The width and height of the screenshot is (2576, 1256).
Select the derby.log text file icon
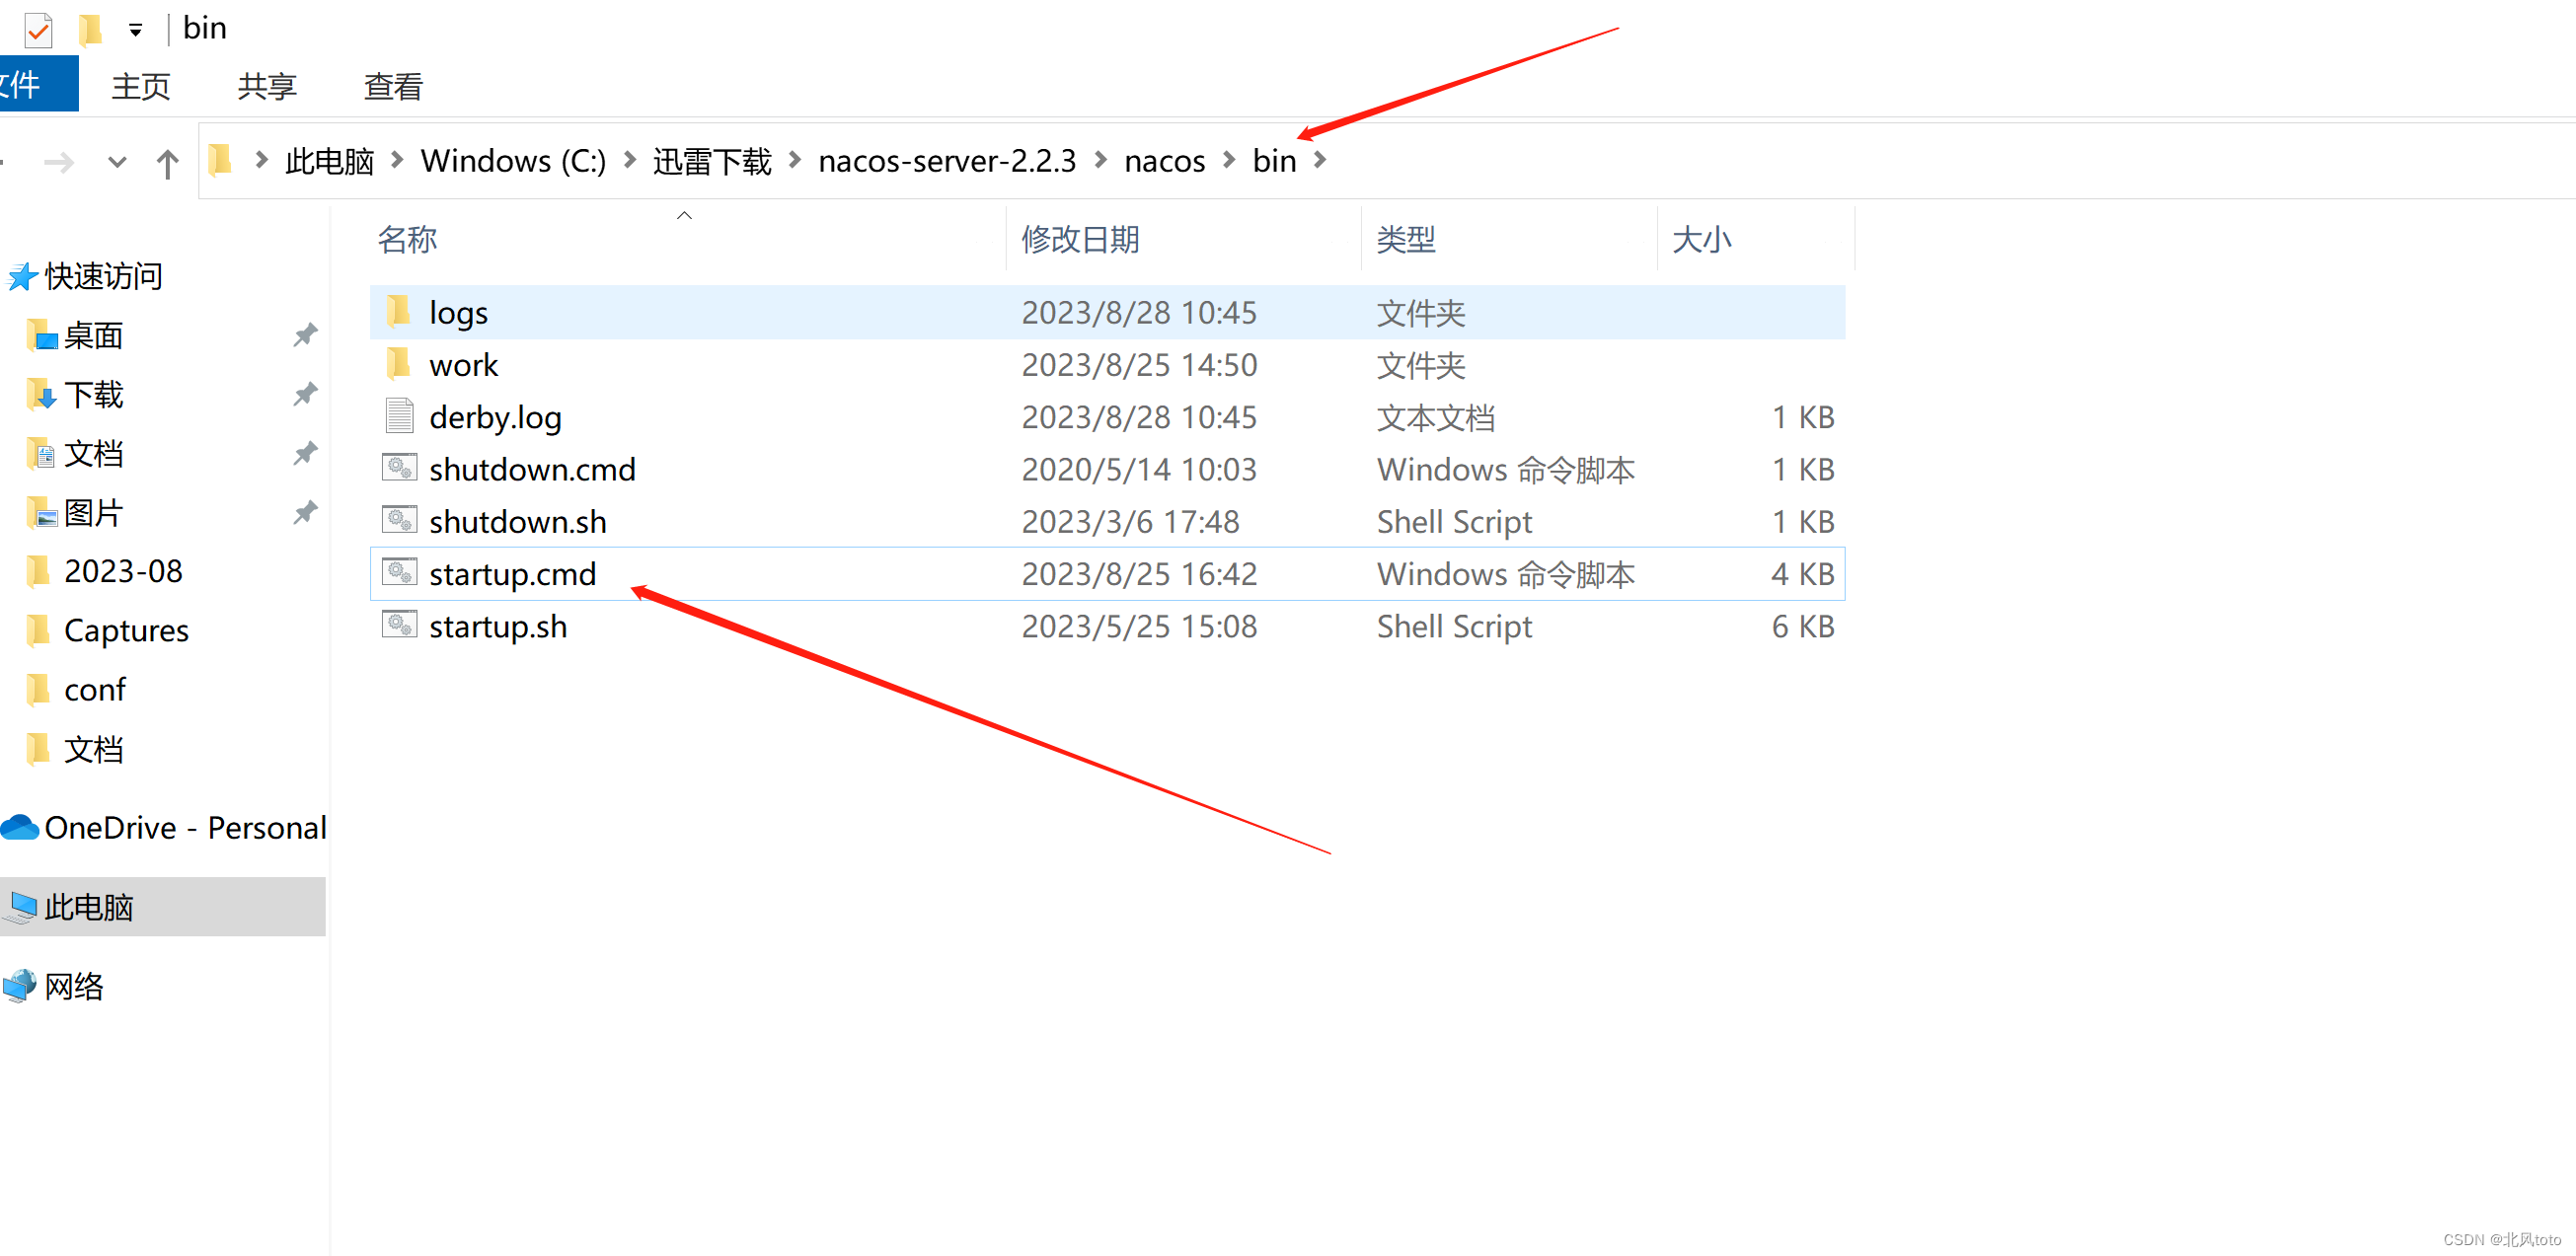(x=399, y=415)
